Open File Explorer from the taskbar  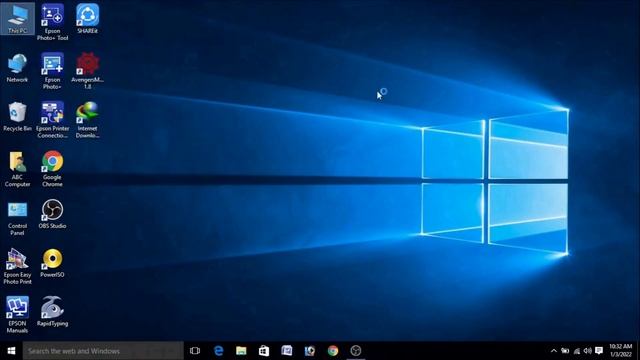tap(241, 351)
